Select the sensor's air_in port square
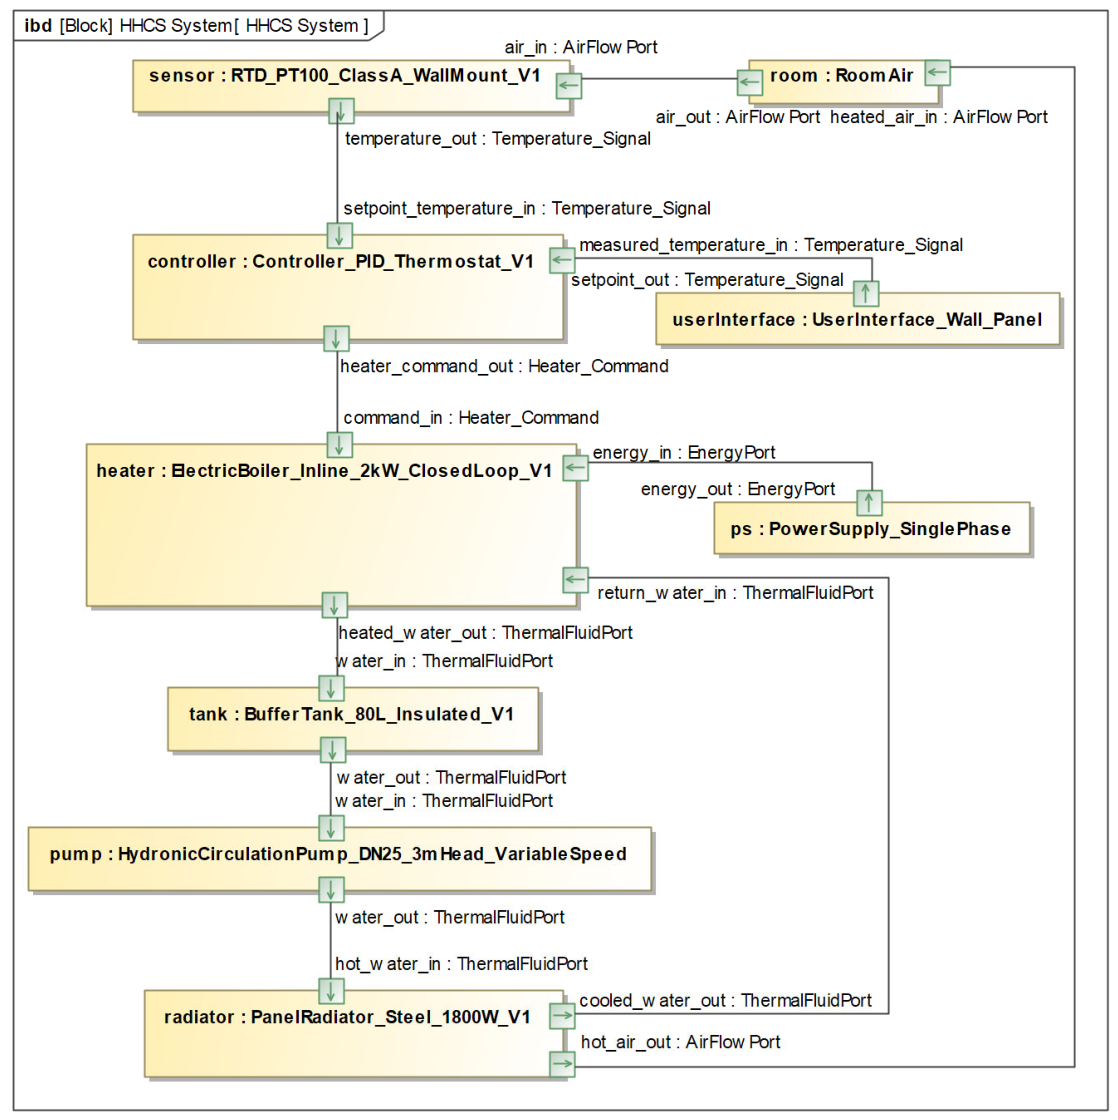The height and width of the screenshot is (1120, 1118). coord(569,86)
